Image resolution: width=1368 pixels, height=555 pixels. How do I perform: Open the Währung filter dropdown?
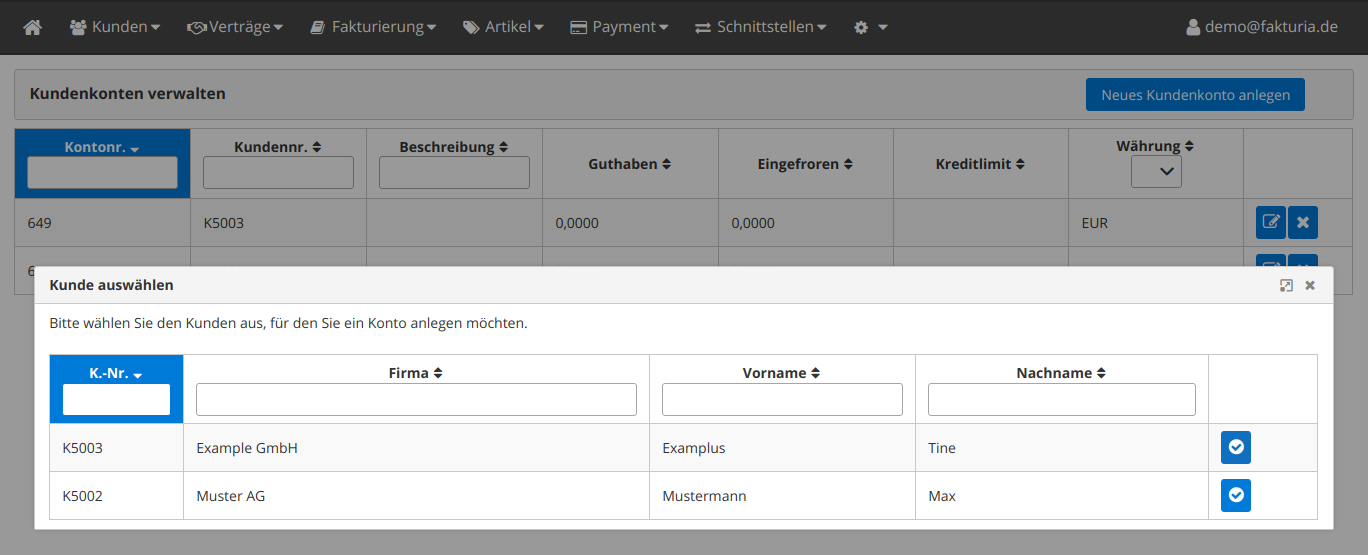pos(1156,172)
